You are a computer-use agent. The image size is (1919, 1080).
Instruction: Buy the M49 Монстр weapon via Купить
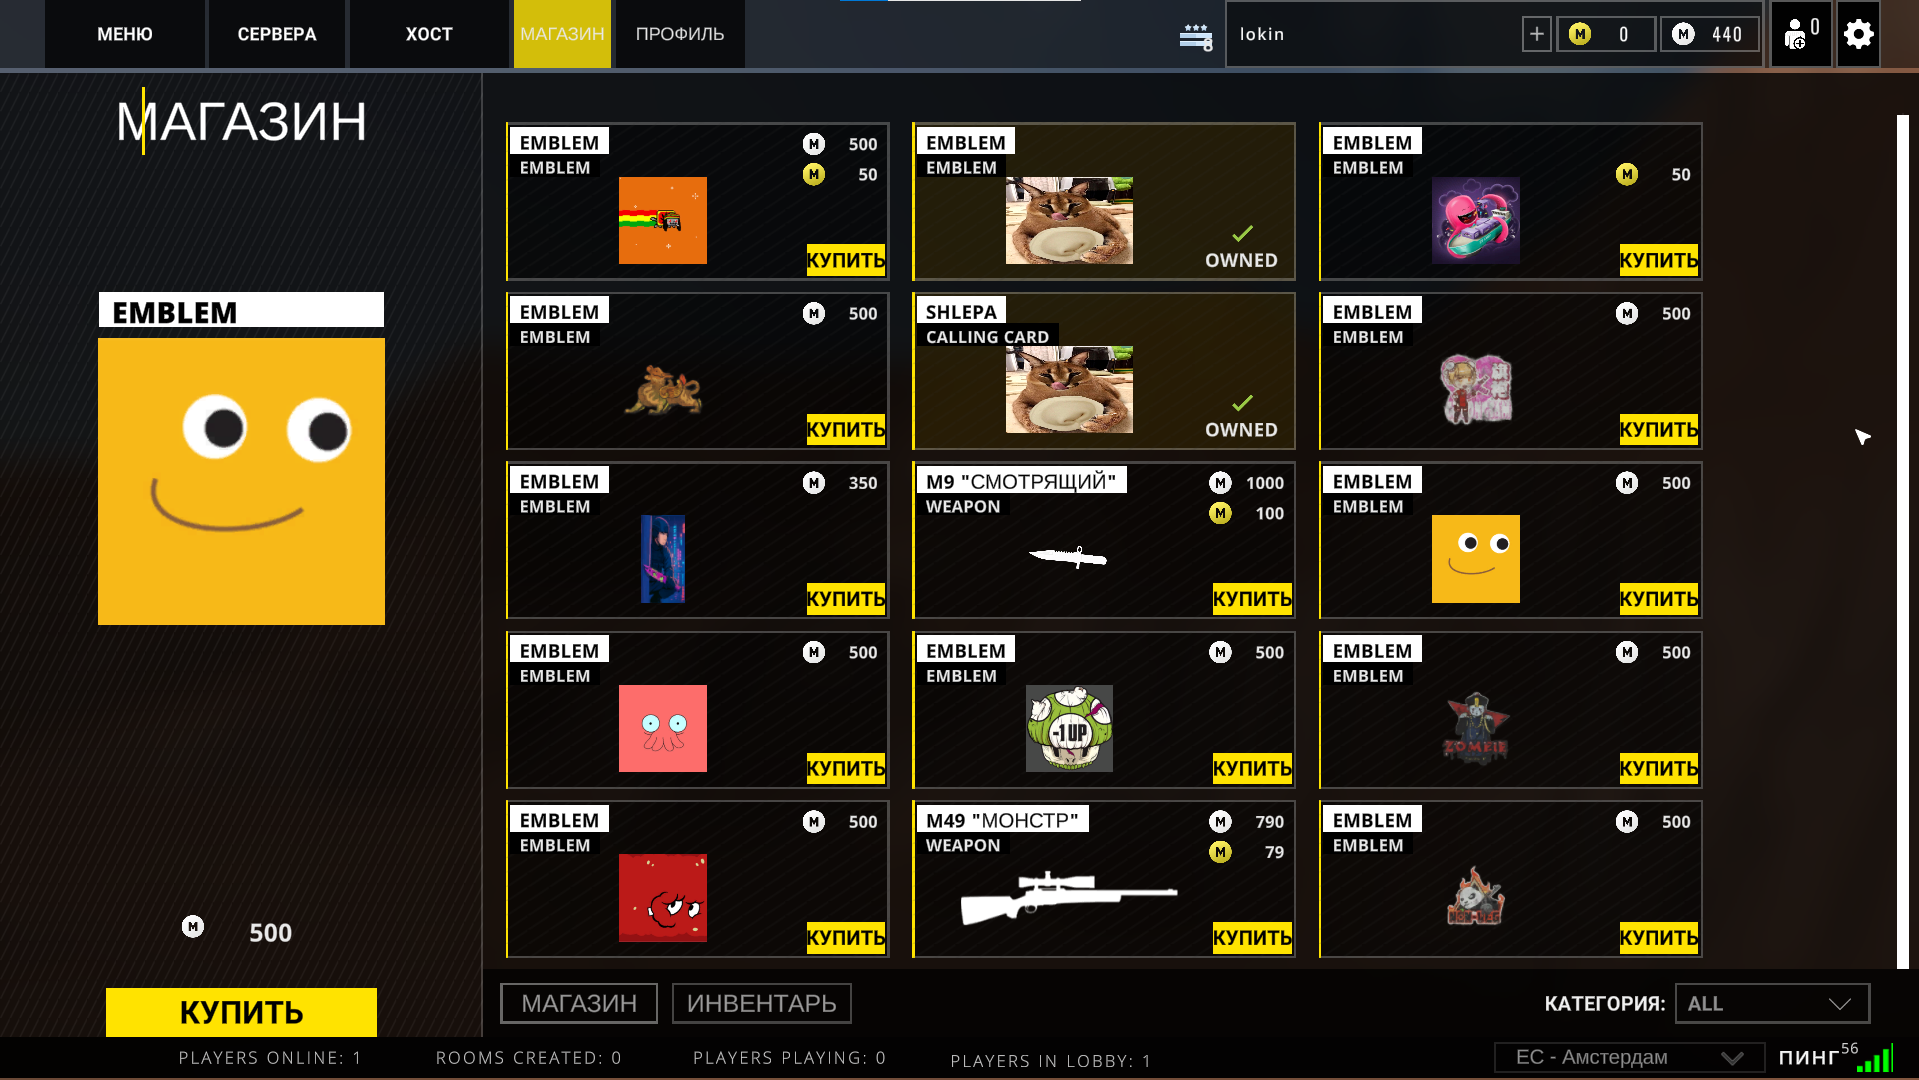point(1252,938)
